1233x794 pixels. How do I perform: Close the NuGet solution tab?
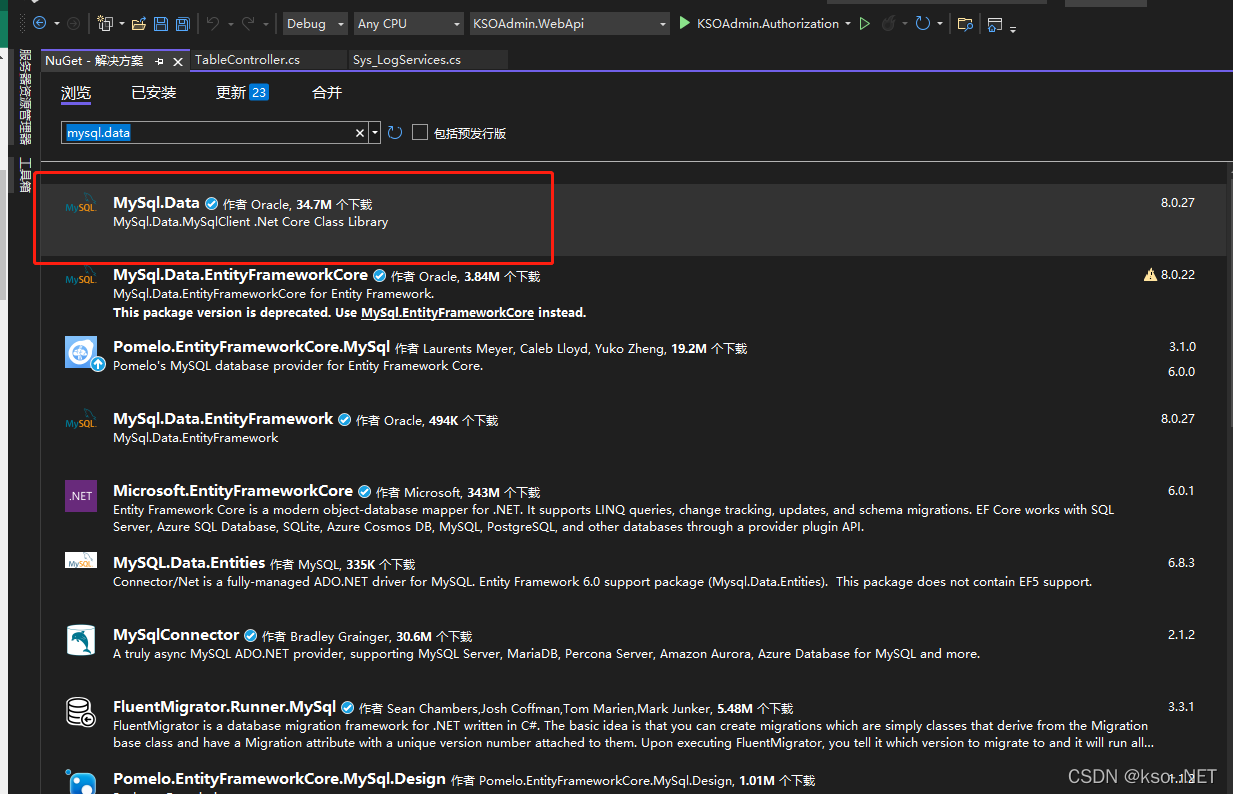click(x=179, y=61)
